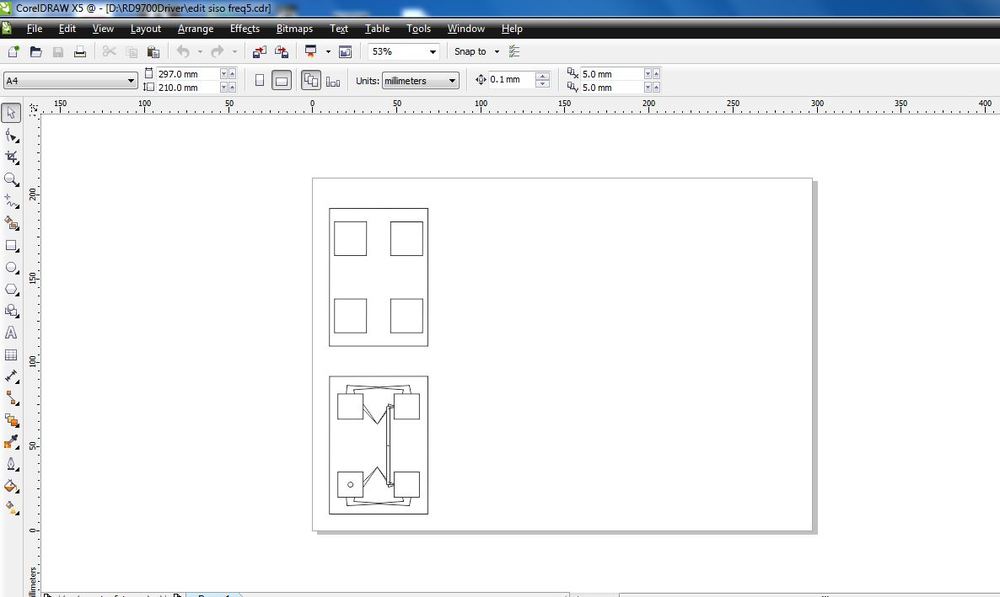Viewport: 1000px width, 597px height.
Task: Select the Rectangle tool
Action: (x=11, y=246)
